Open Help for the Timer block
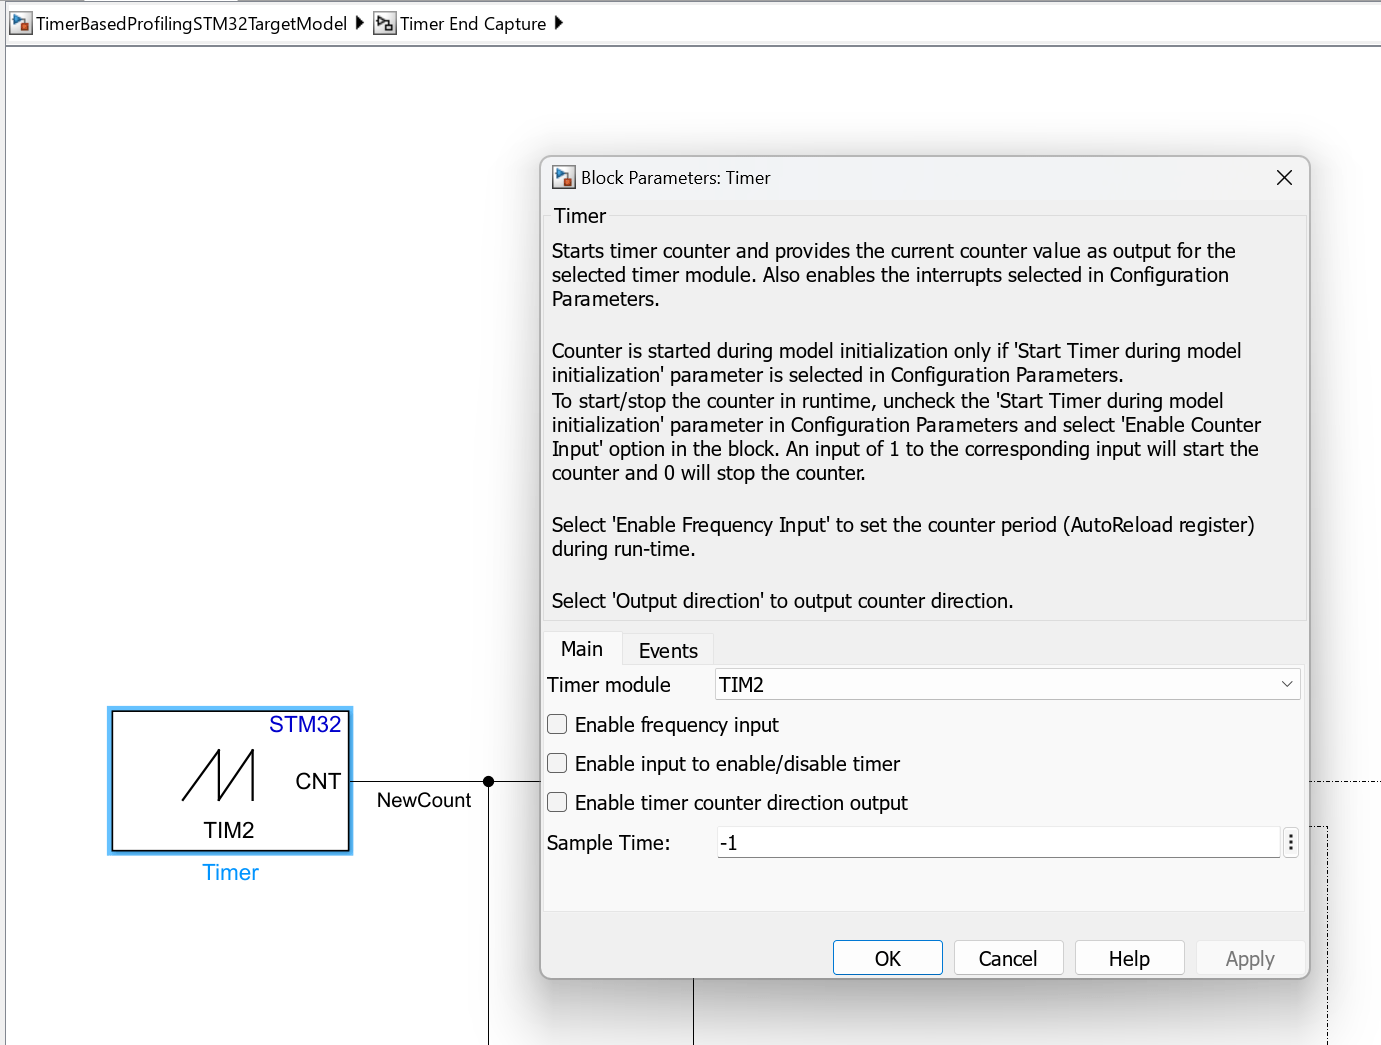The width and height of the screenshot is (1381, 1045). point(1129,958)
